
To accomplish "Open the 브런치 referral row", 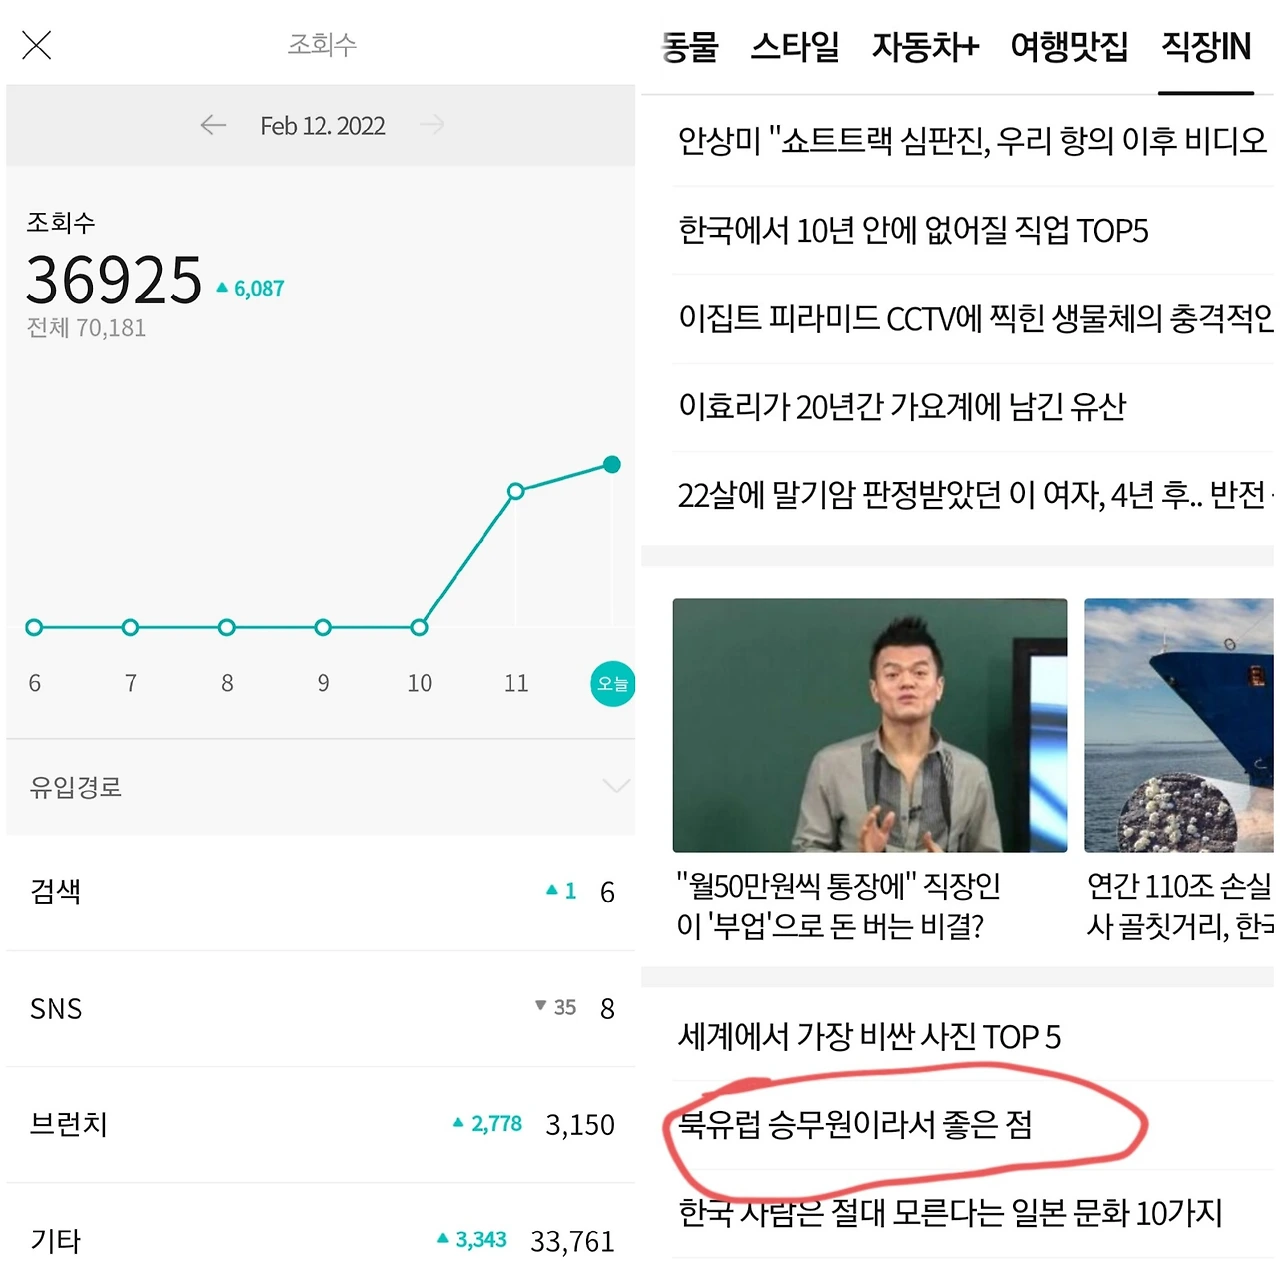I will (x=321, y=1125).
